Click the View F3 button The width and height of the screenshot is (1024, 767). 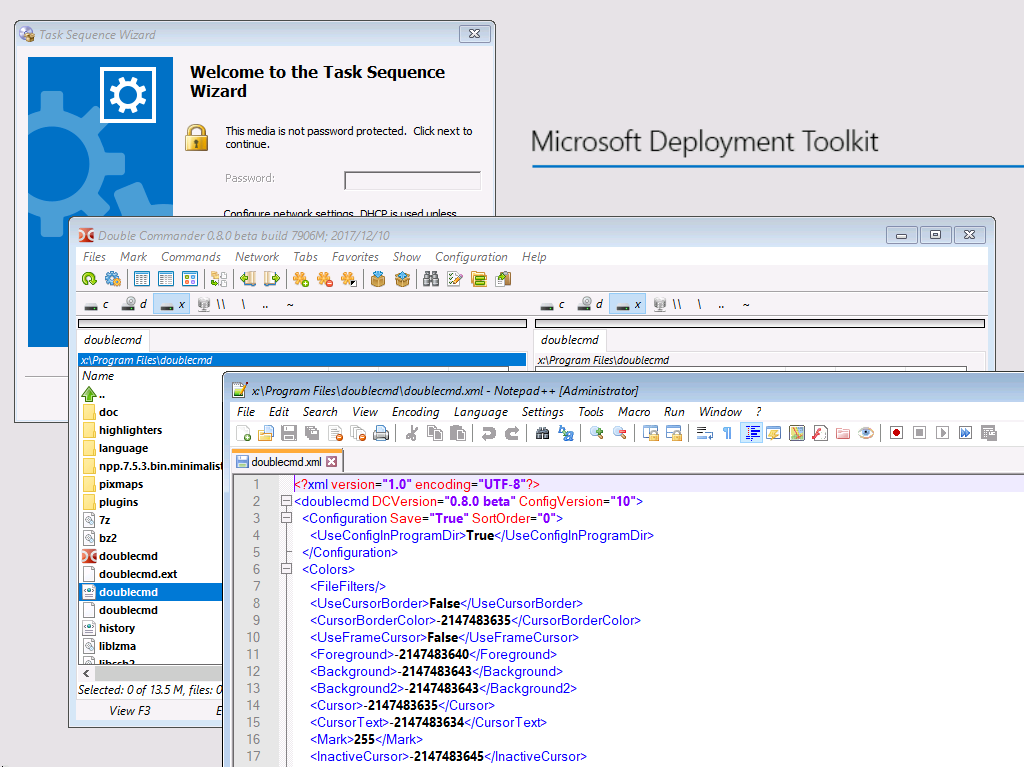tap(129, 710)
